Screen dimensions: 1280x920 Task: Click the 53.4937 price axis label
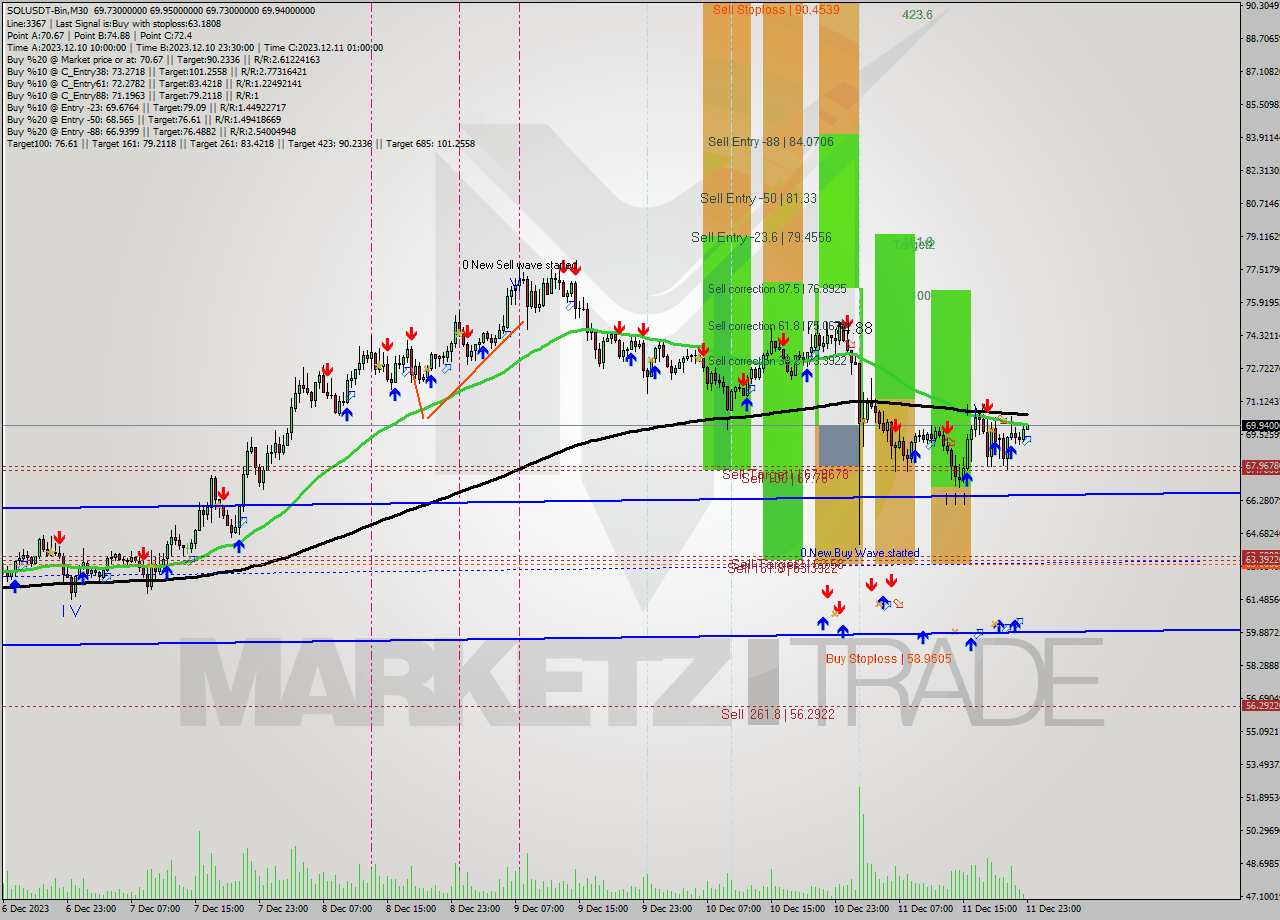point(1262,764)
